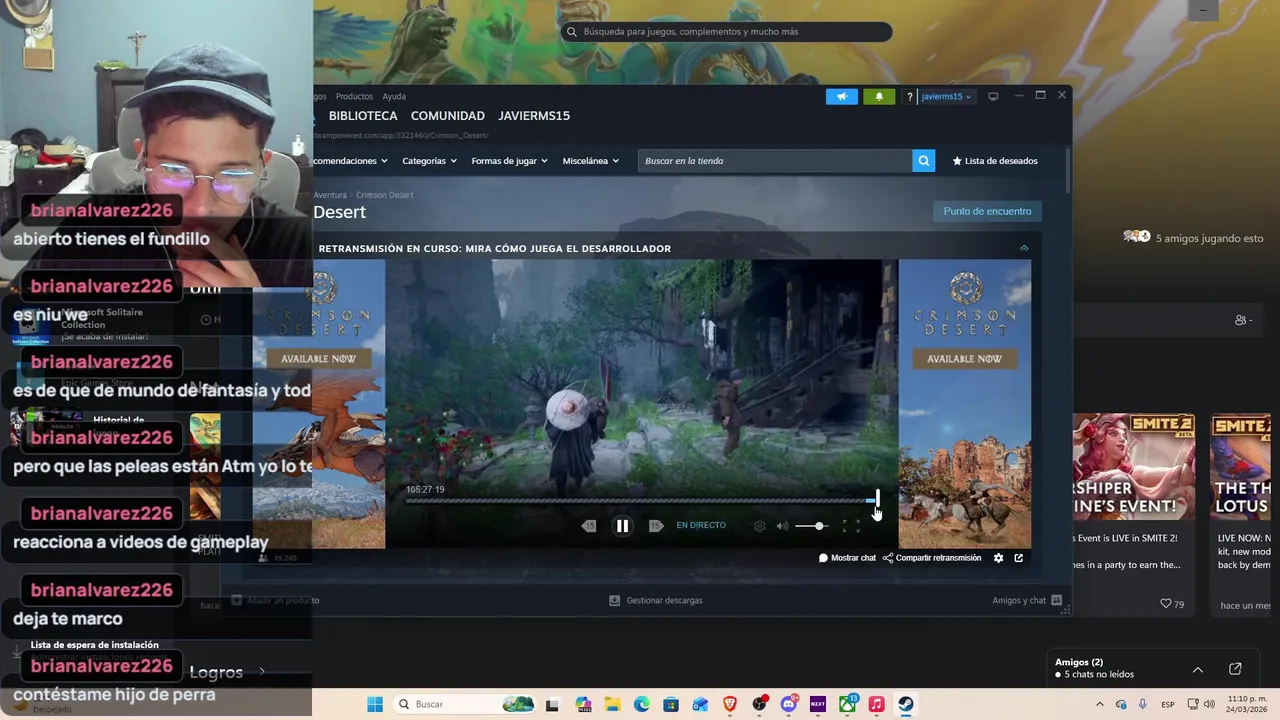Image resolution: width=1280 pixels, height=720 pixels.
Task: Open Discord from the taskbar
Action: click(x=789, y=704)
